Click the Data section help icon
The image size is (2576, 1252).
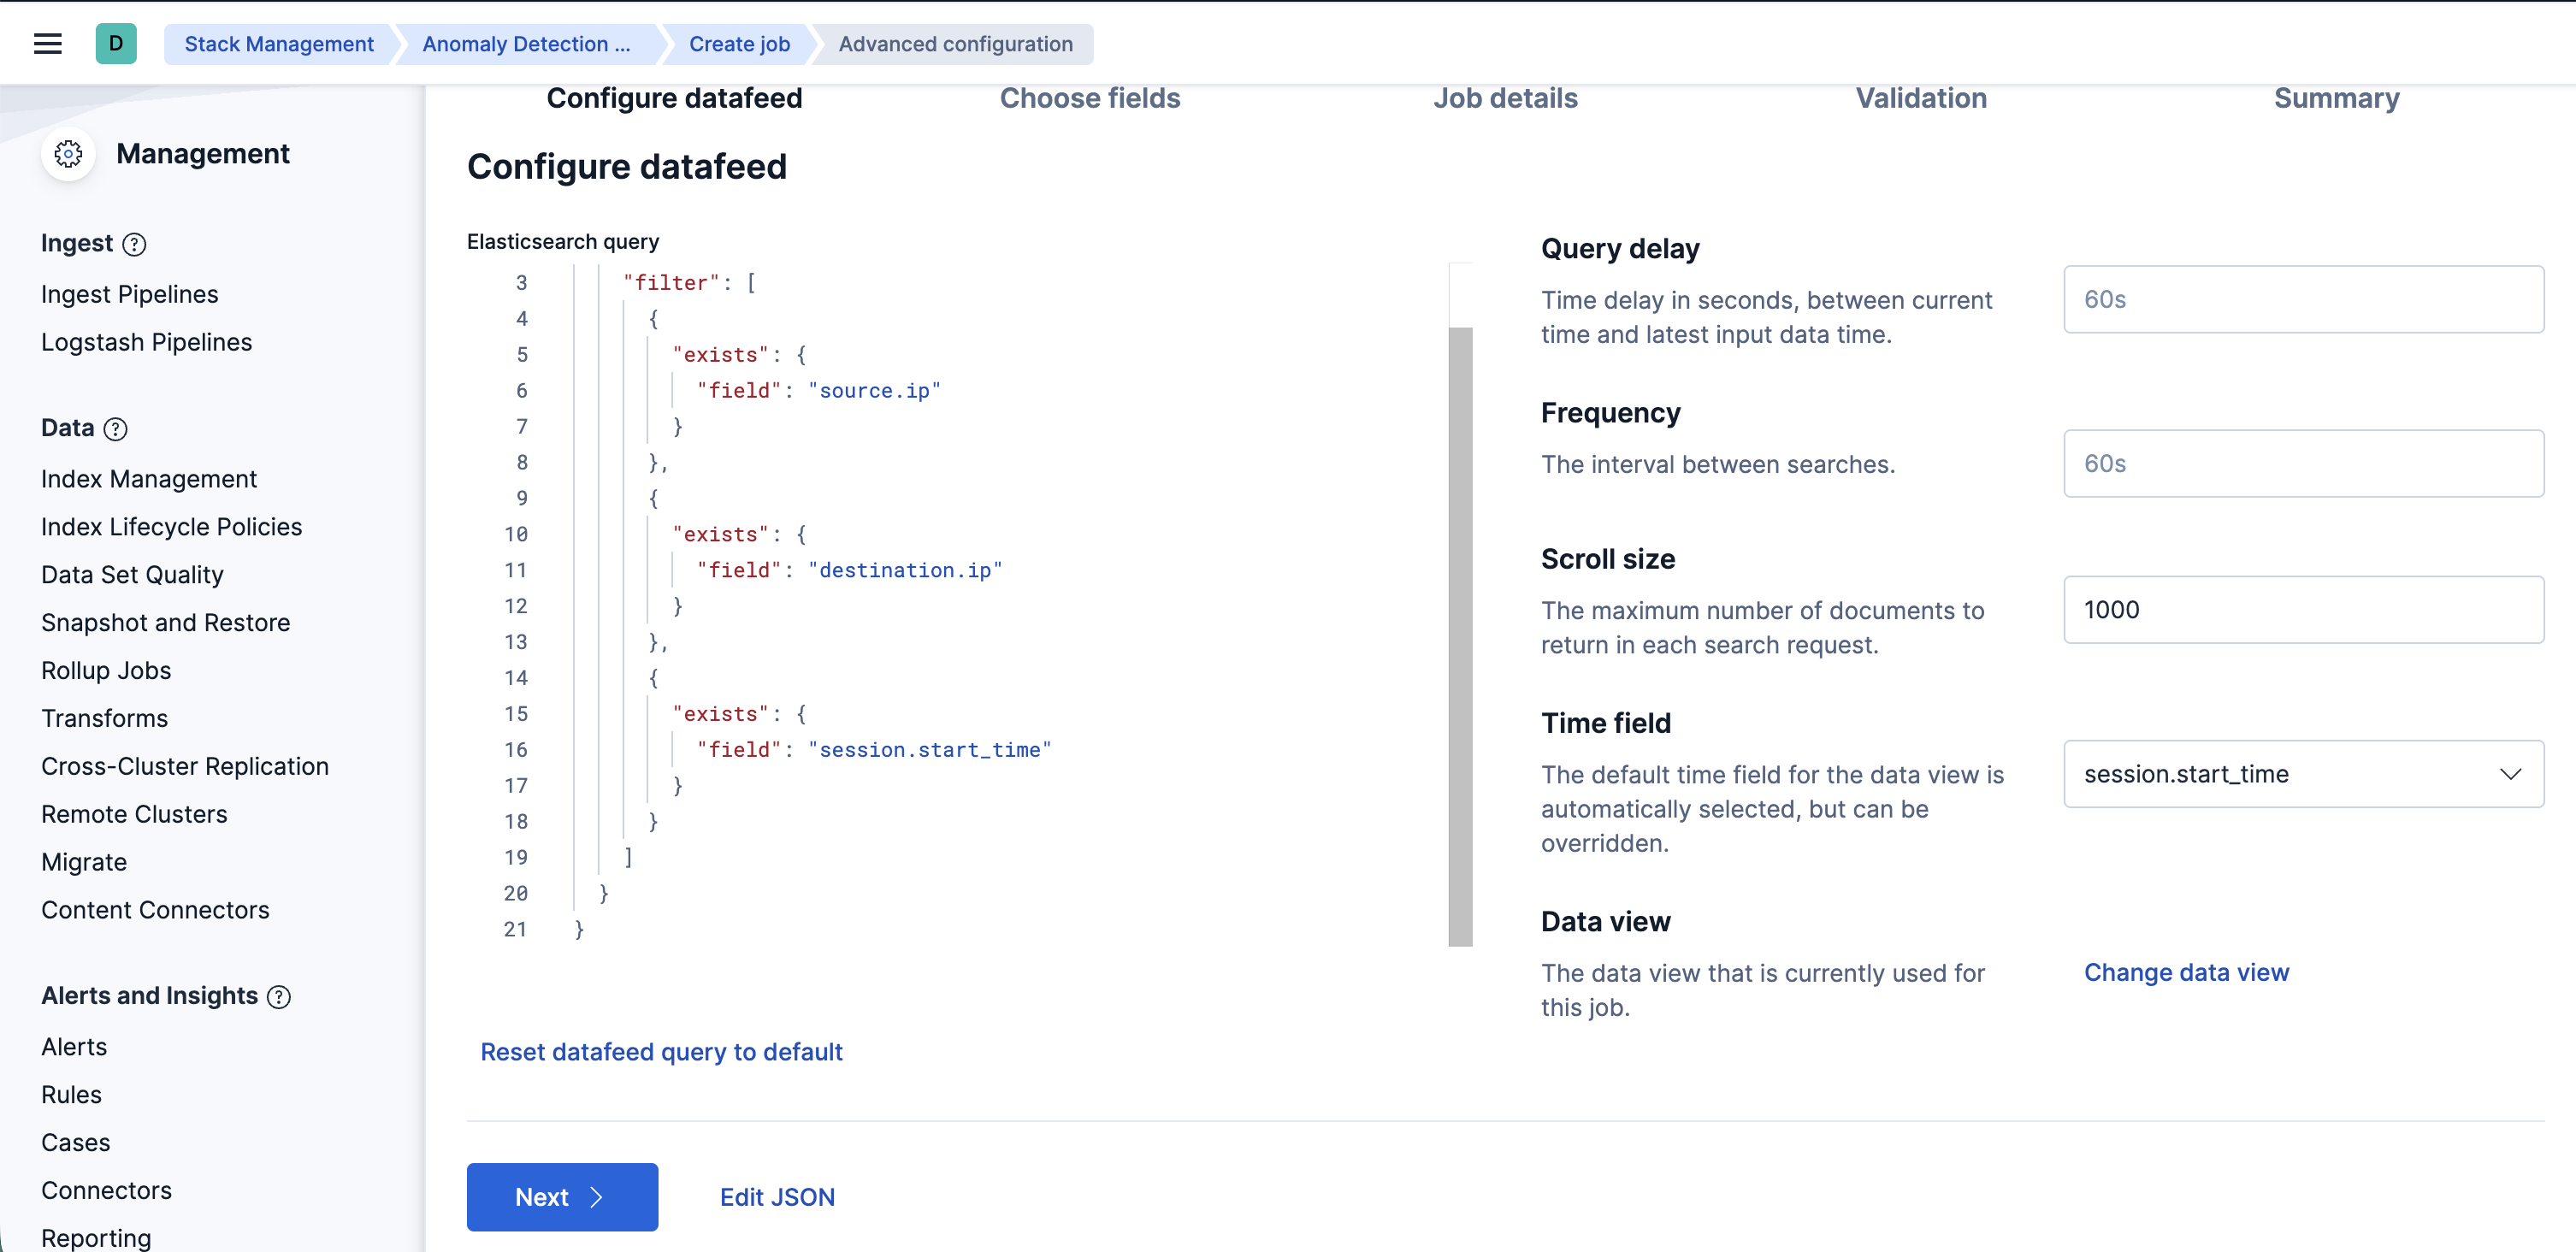pos(116,428)
